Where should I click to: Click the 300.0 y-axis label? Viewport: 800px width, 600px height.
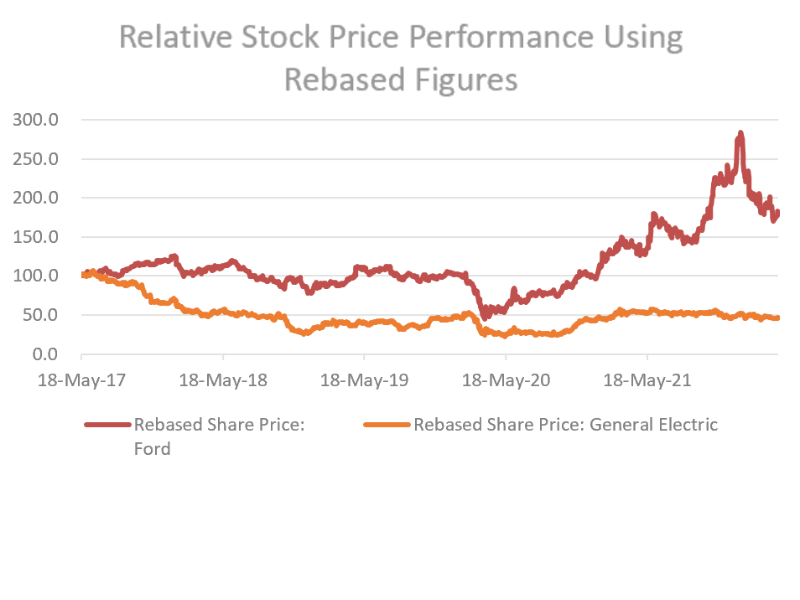coord(36,119)
